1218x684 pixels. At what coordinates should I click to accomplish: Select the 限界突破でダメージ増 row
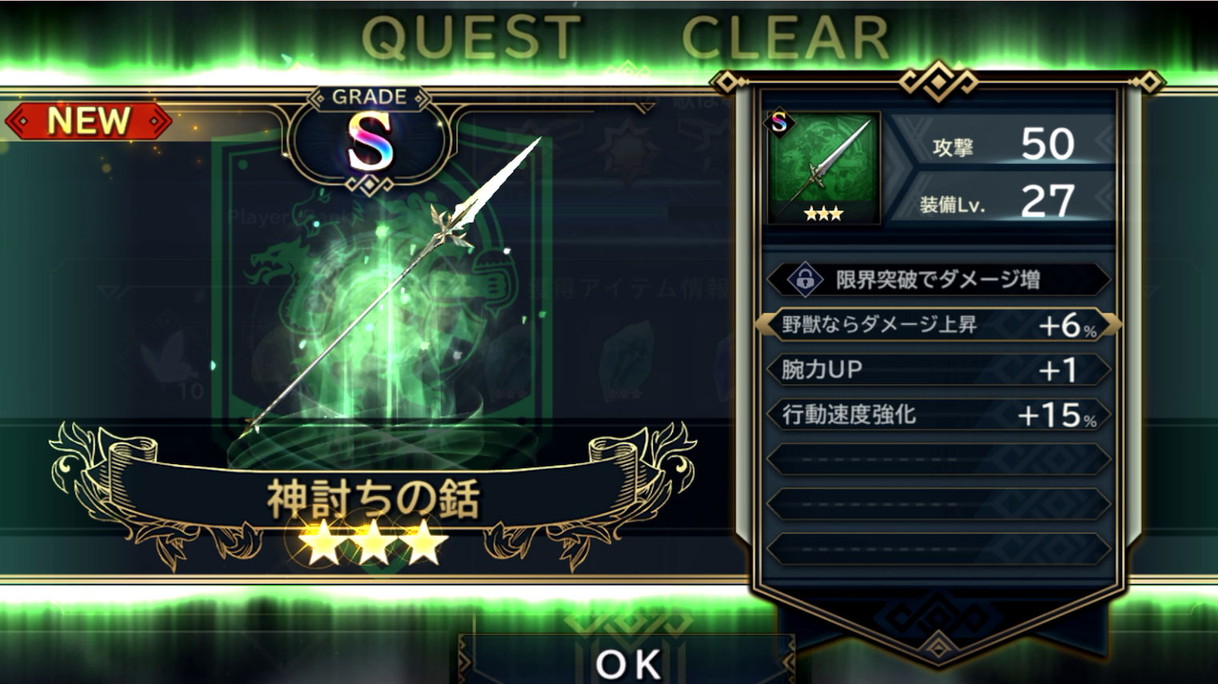pos(938,280)
